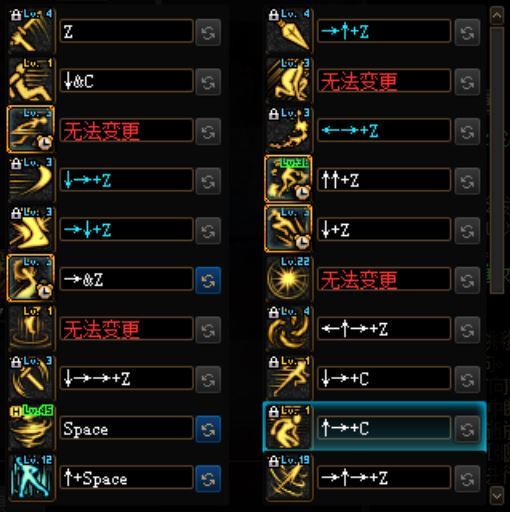Screen dimensions: 510x512
Task: Reset the ↑+Space command with blue refresh button
Action: [x=208, y=479]
